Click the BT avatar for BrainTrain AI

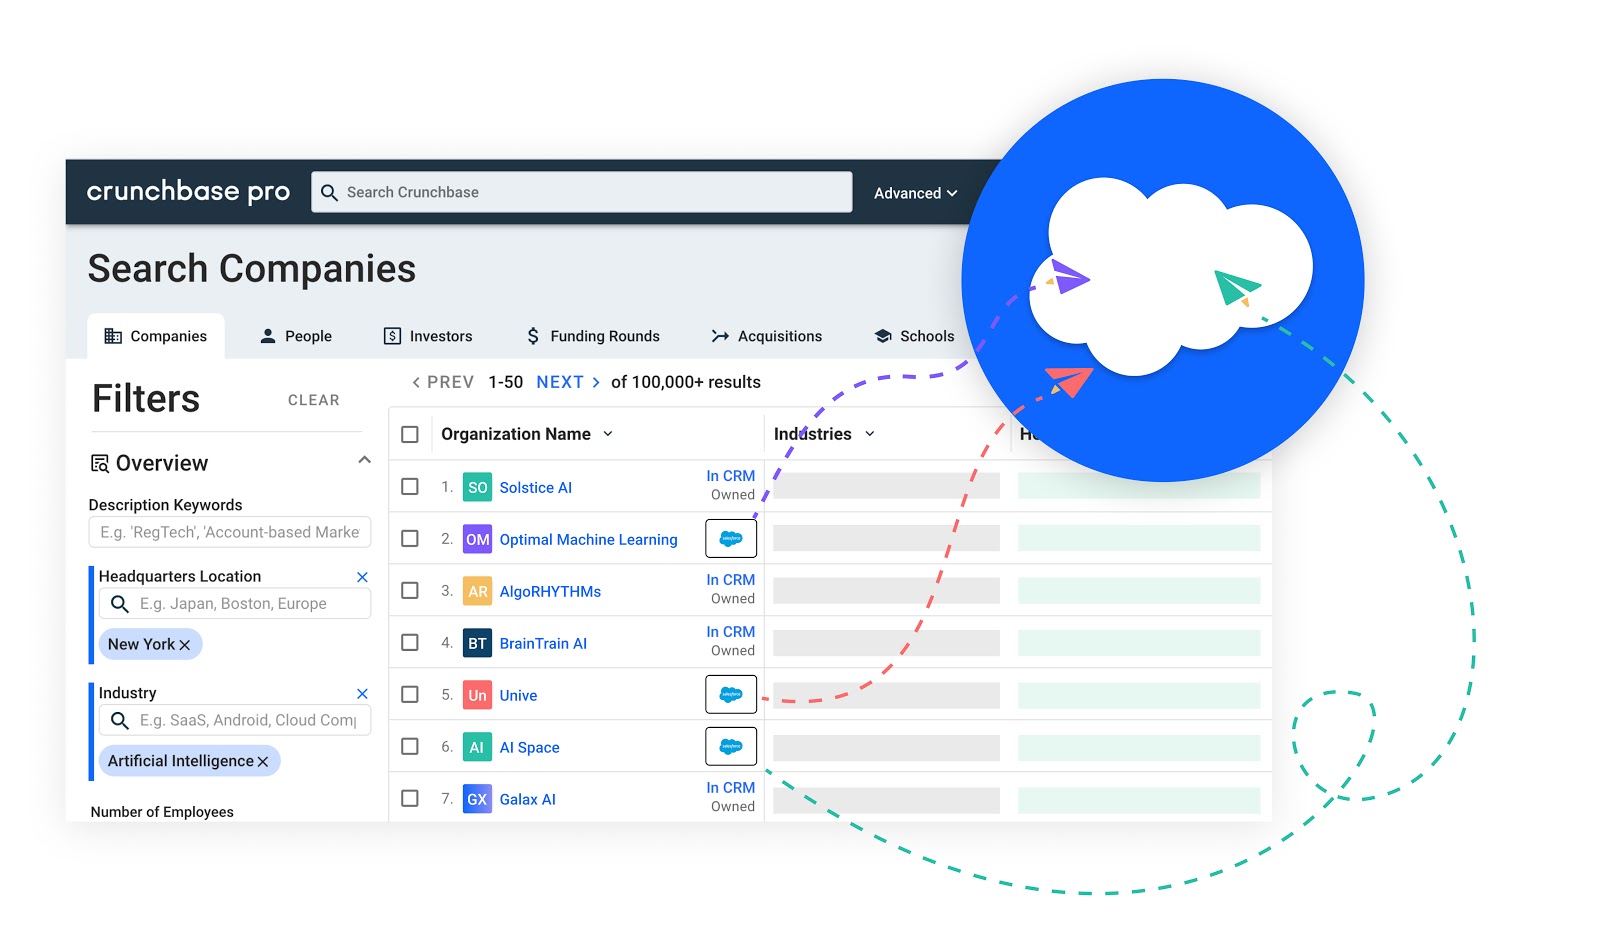(477, 643)
